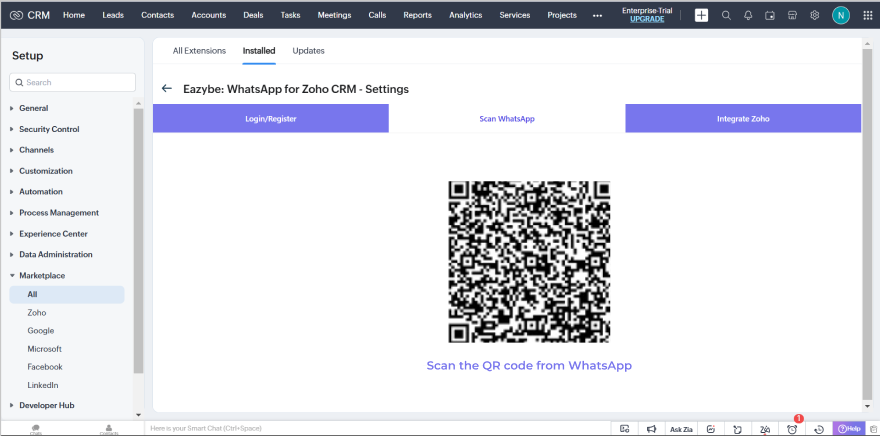Click the user profile avatar N

[840, 15]
